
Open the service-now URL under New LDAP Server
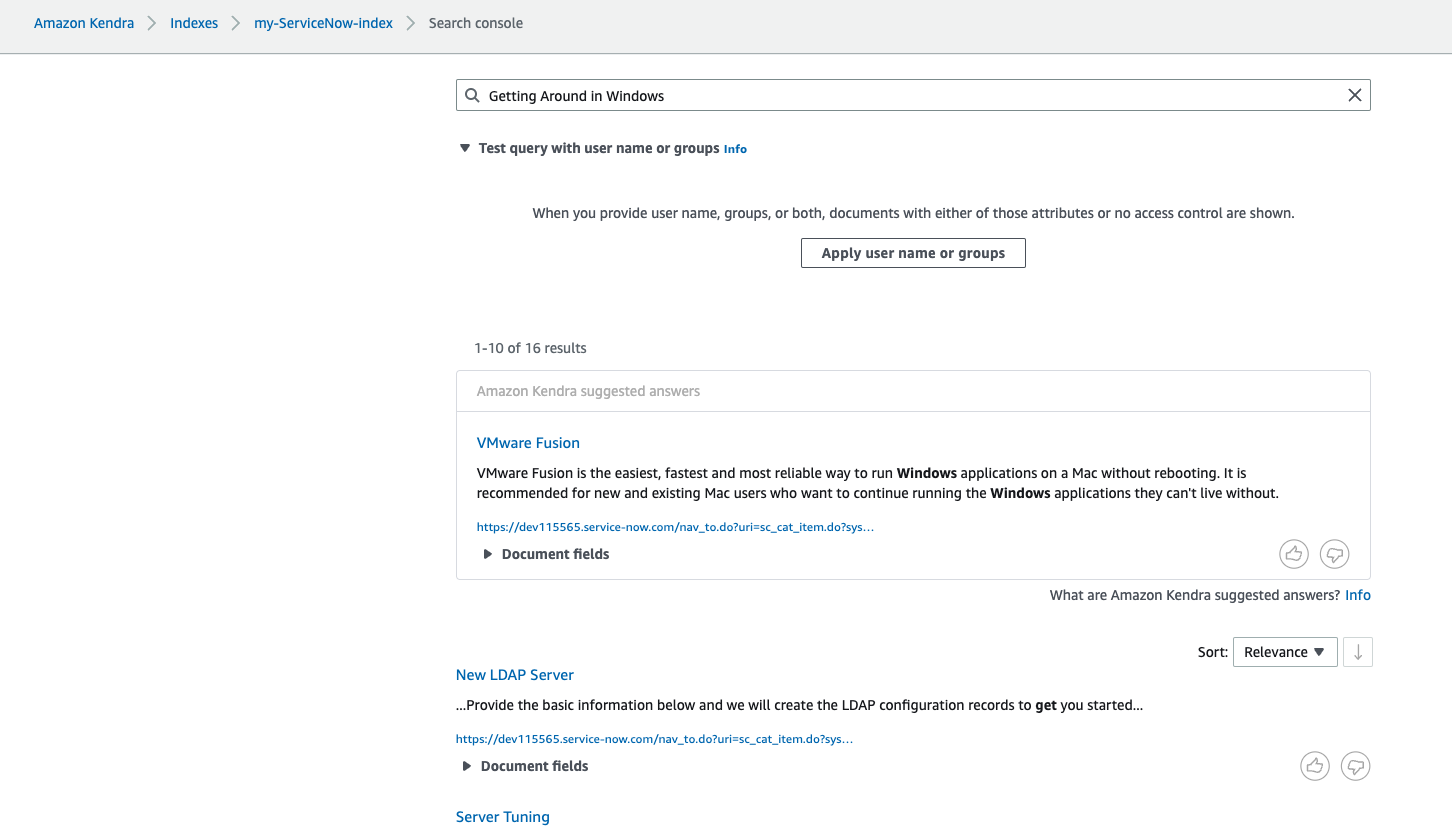pyautogui.click(x=654, y=739)
